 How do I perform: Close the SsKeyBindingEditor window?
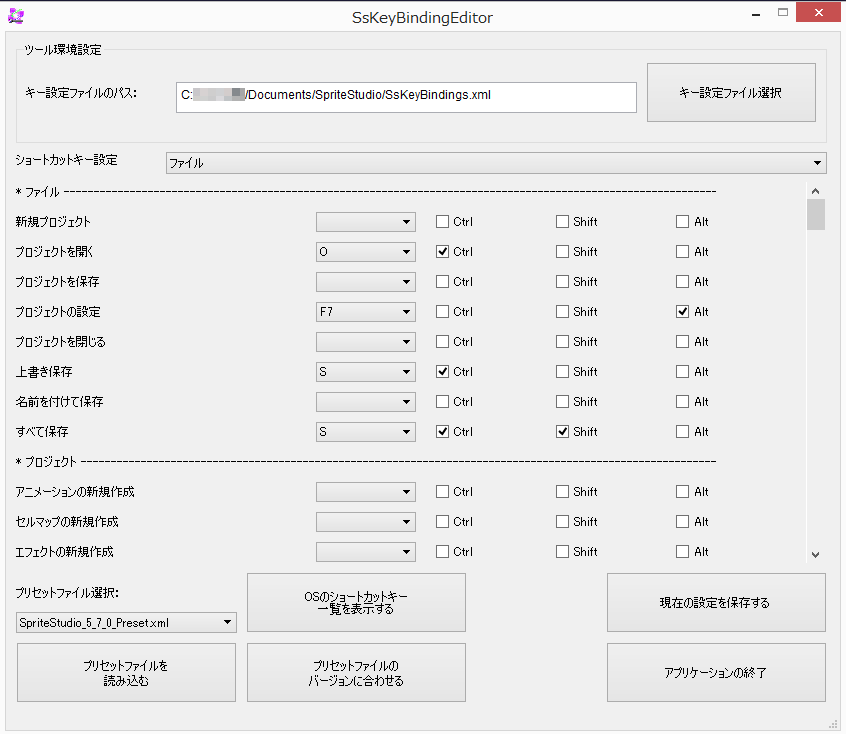click(818, 13)
